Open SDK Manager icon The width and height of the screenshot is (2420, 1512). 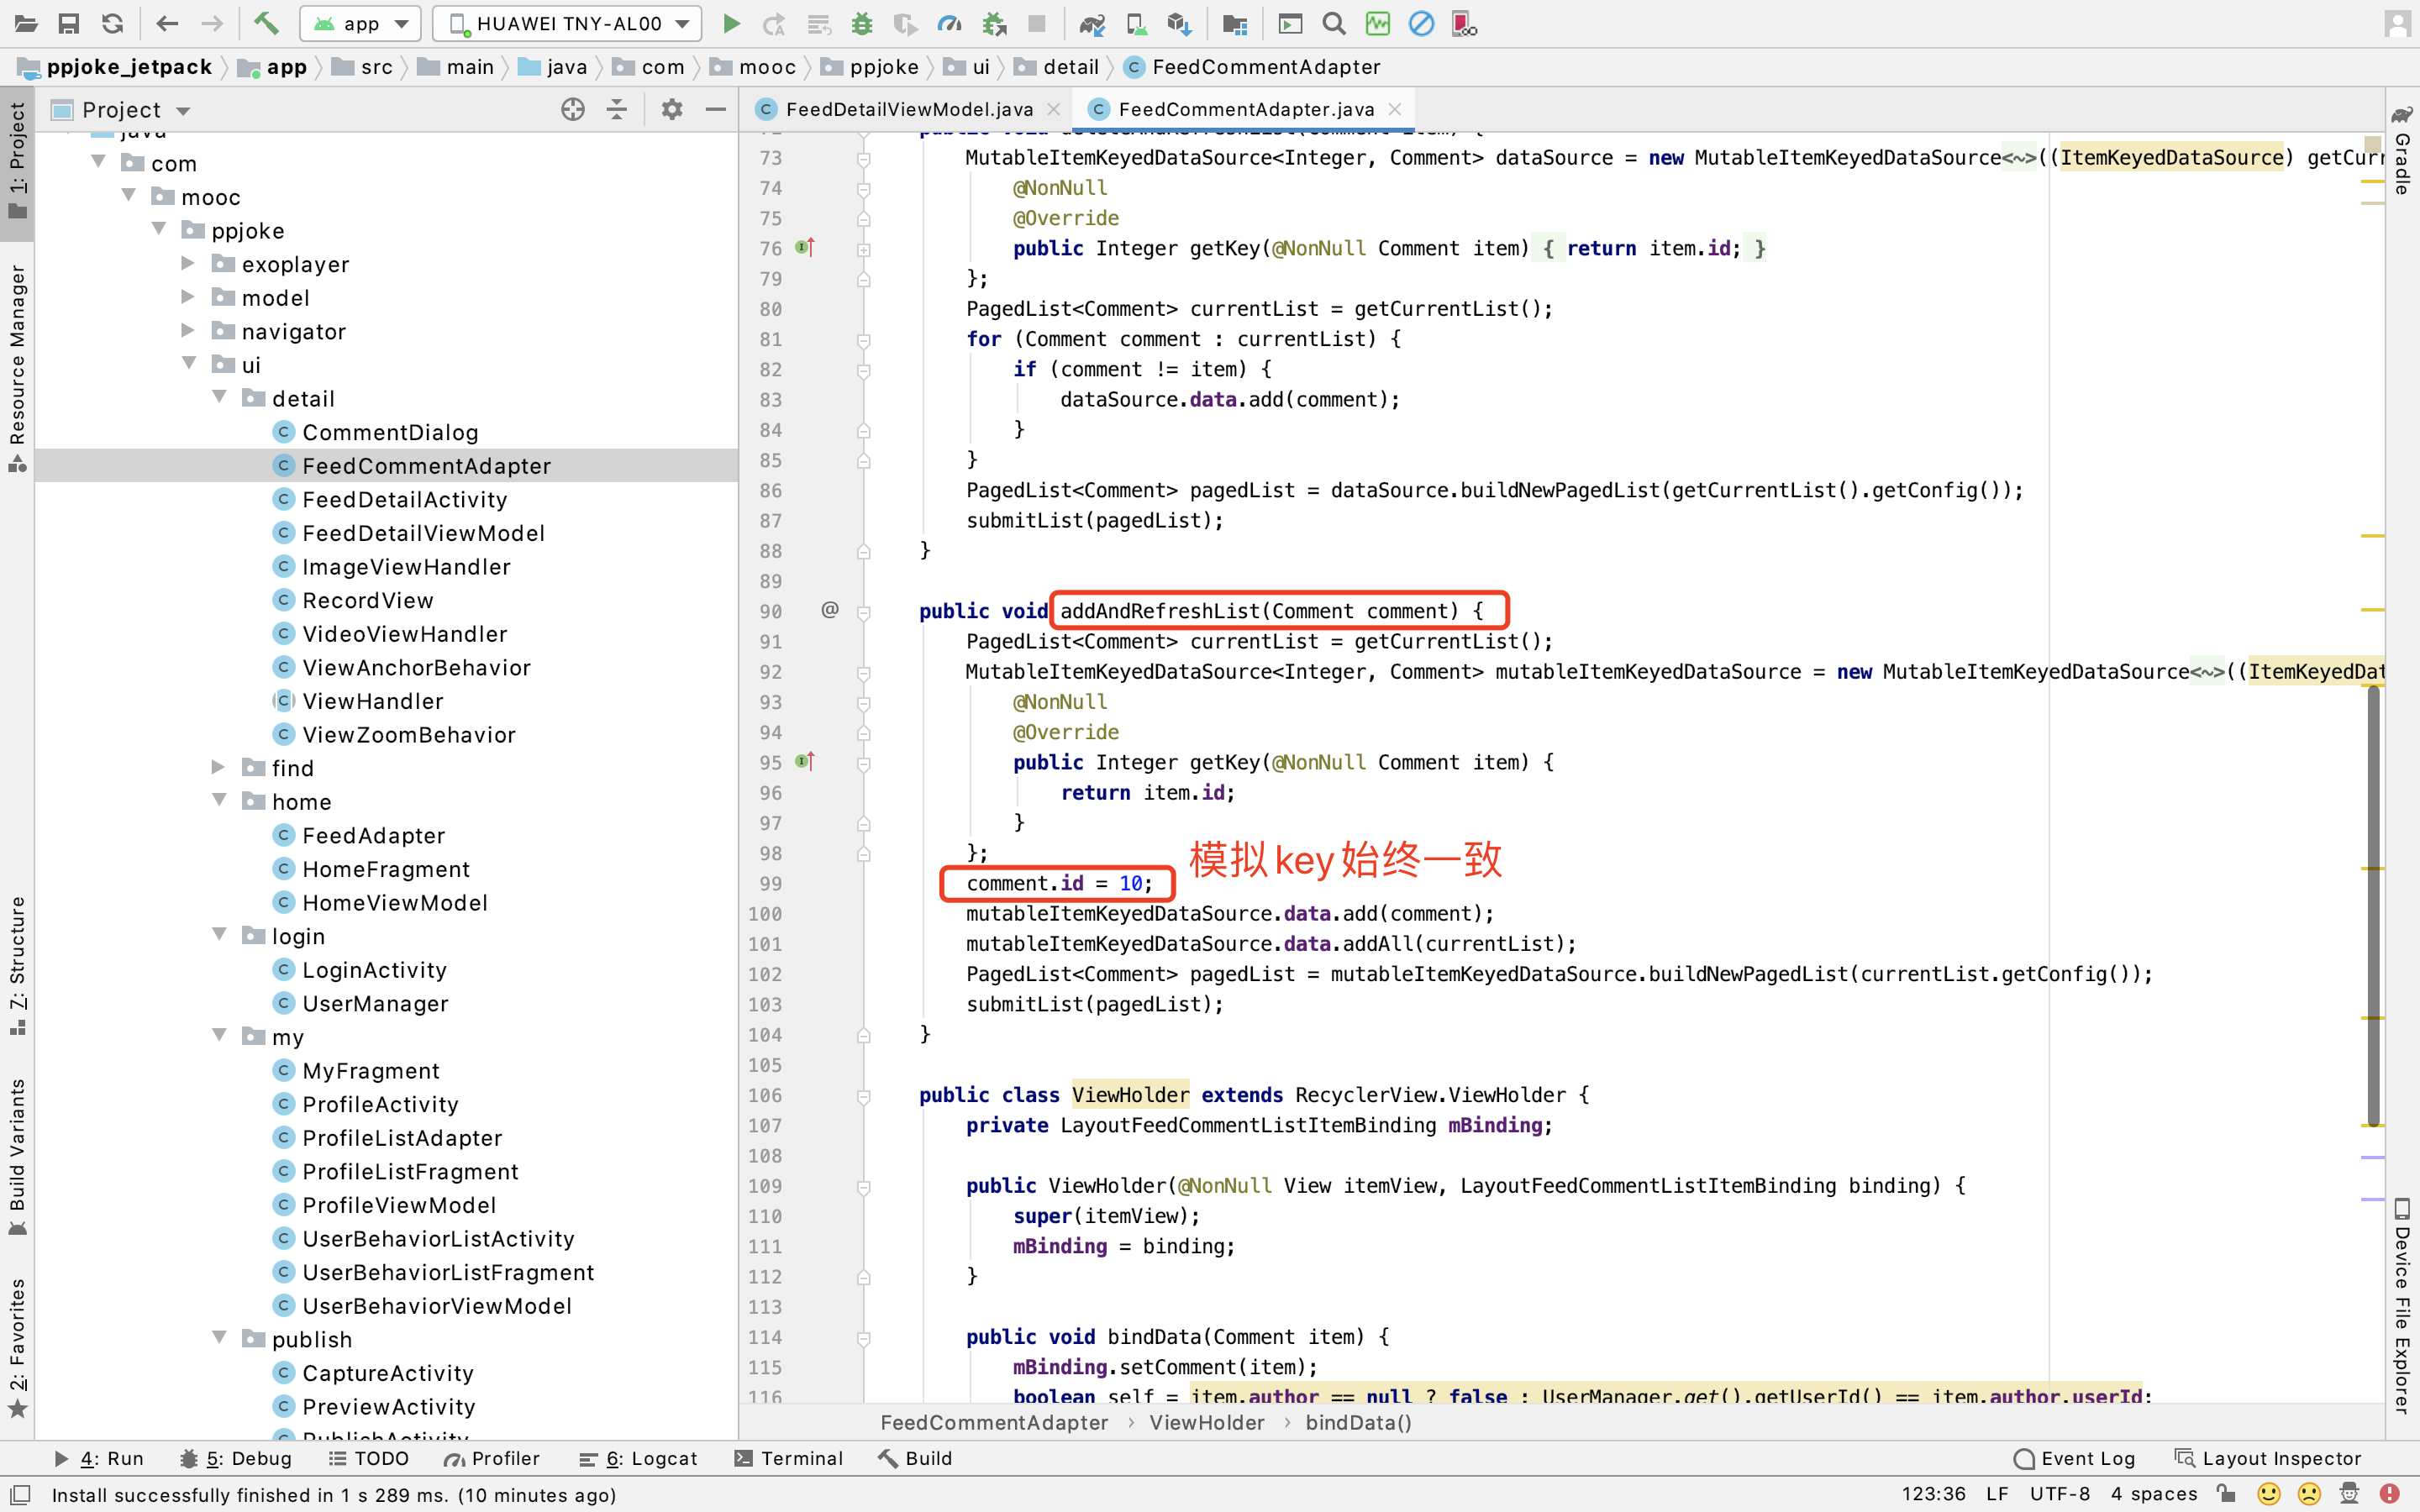(1180, 23)
